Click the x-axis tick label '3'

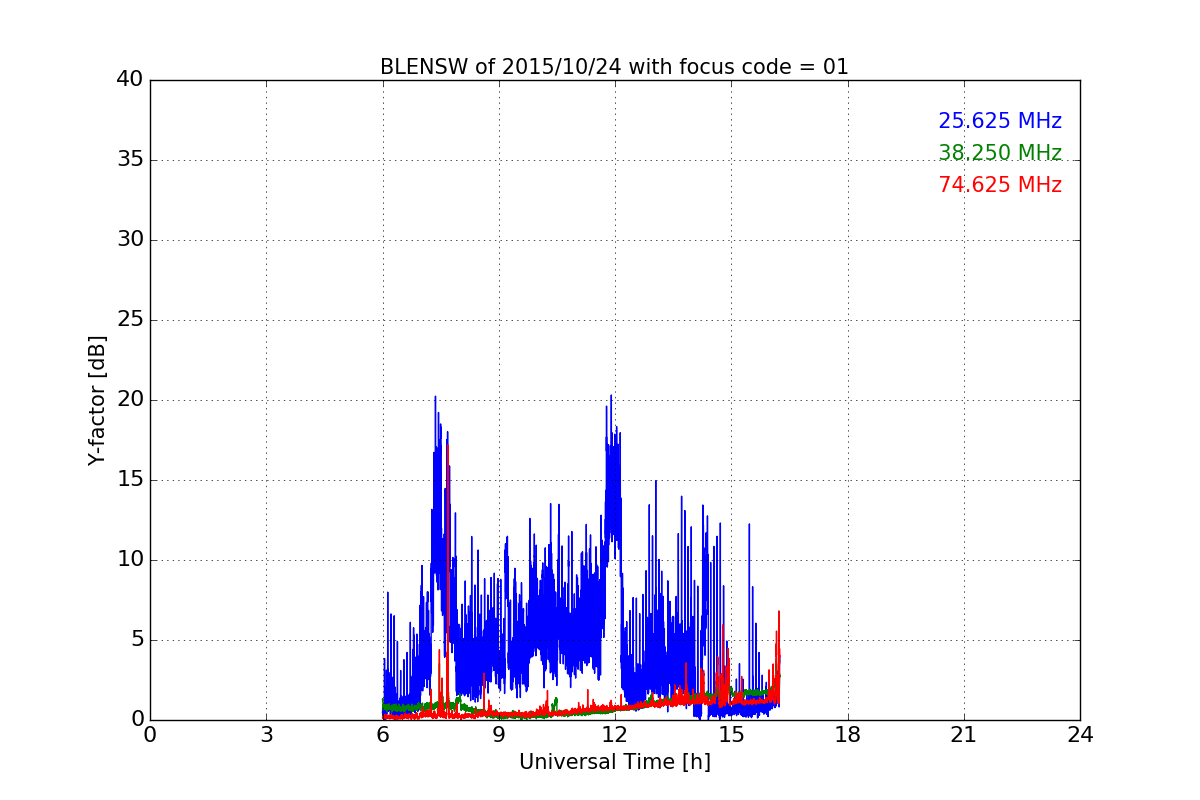tap(266, 735)
